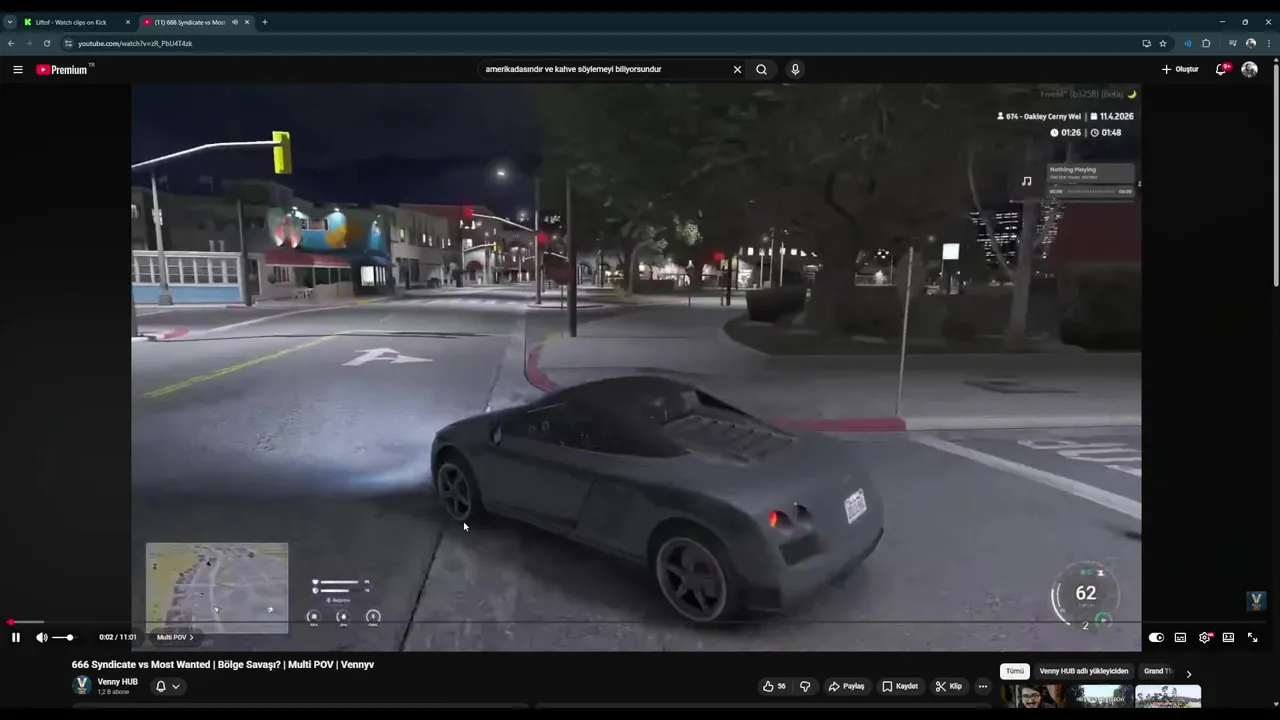Seek along the video progress bar
The height and width of the screenshot is (720, 1280).
tap(636, 622)
